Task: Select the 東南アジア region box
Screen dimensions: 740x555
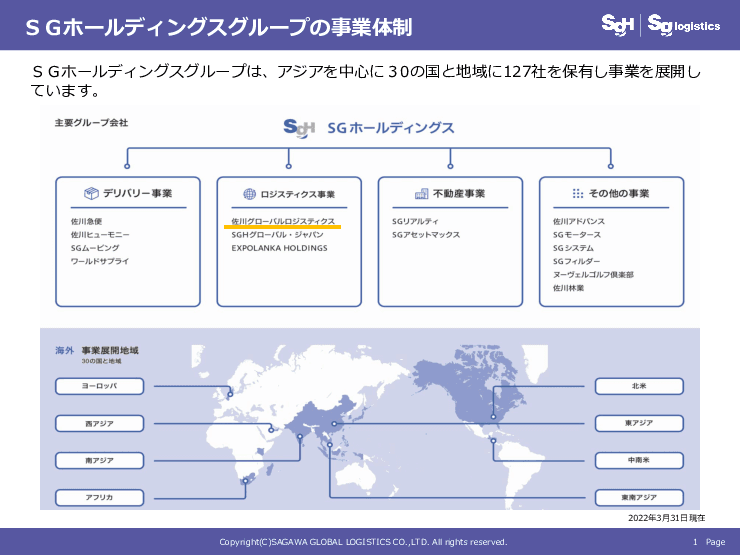Action: tap(639, 497)
